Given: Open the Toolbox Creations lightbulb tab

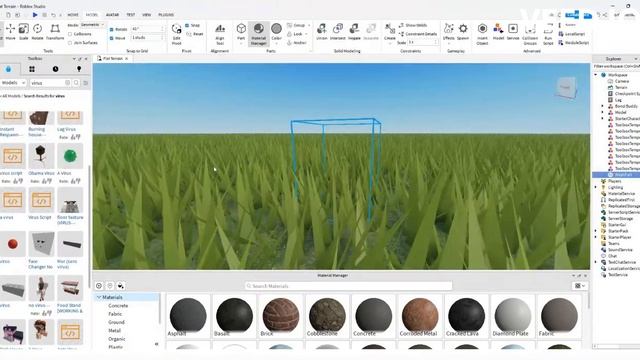Looking at the screenshot, I should tap(79, 69).
